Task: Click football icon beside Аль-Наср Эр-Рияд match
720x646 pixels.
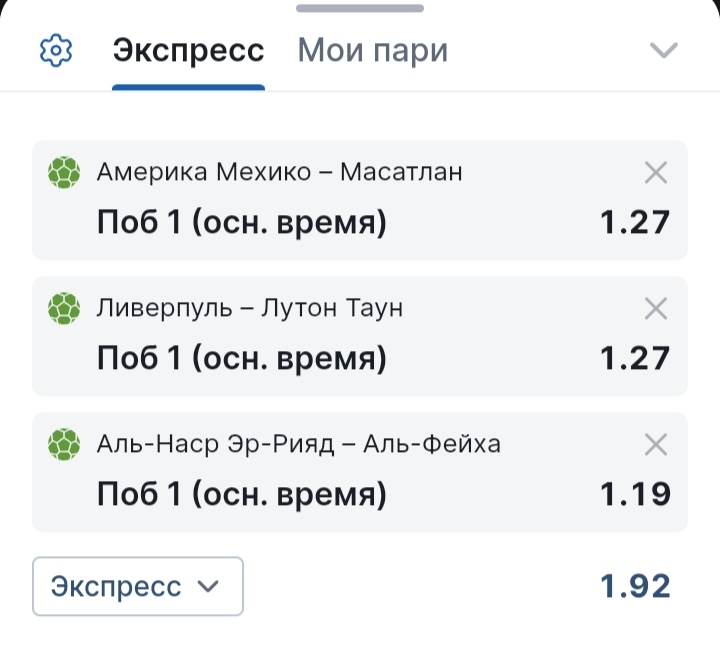Action: 64,443
